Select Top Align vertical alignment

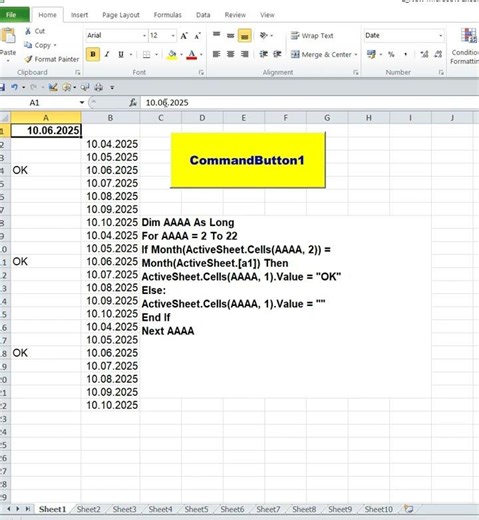(x=217, y=35)
